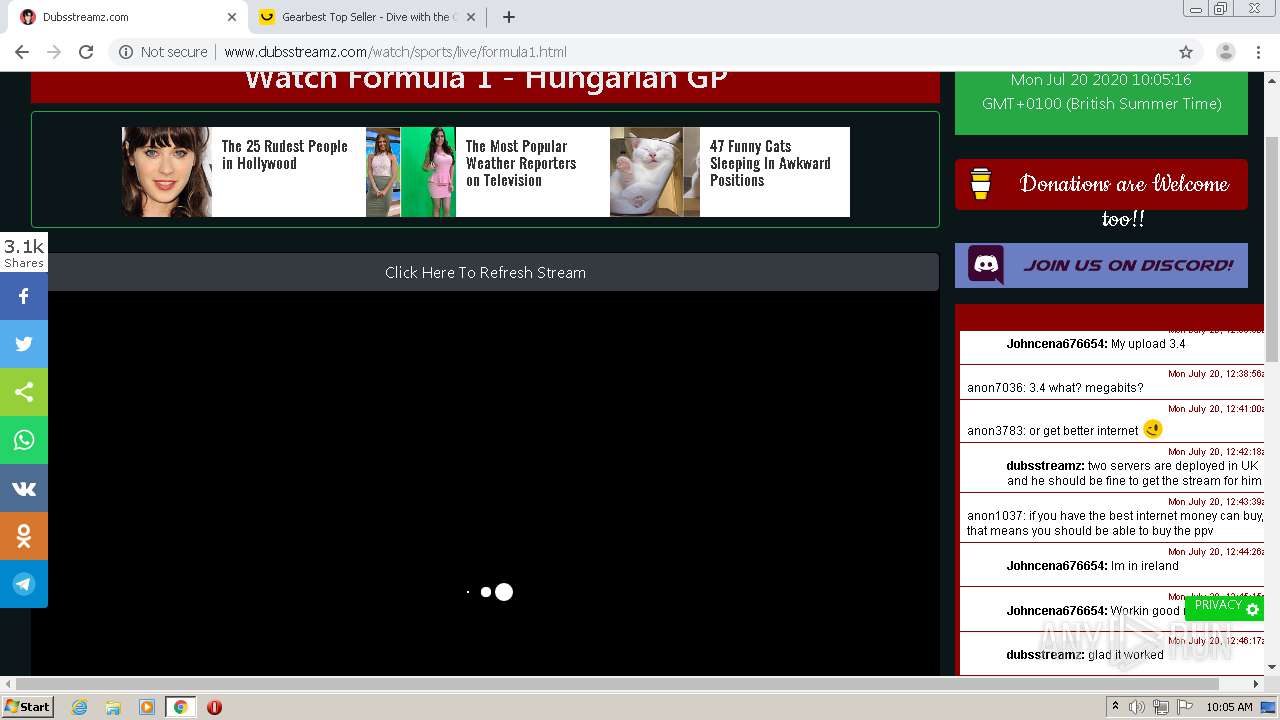Close the Dubsstreamz.com tab
Viewport: 1280px width, 720px height.
(232, 17)
